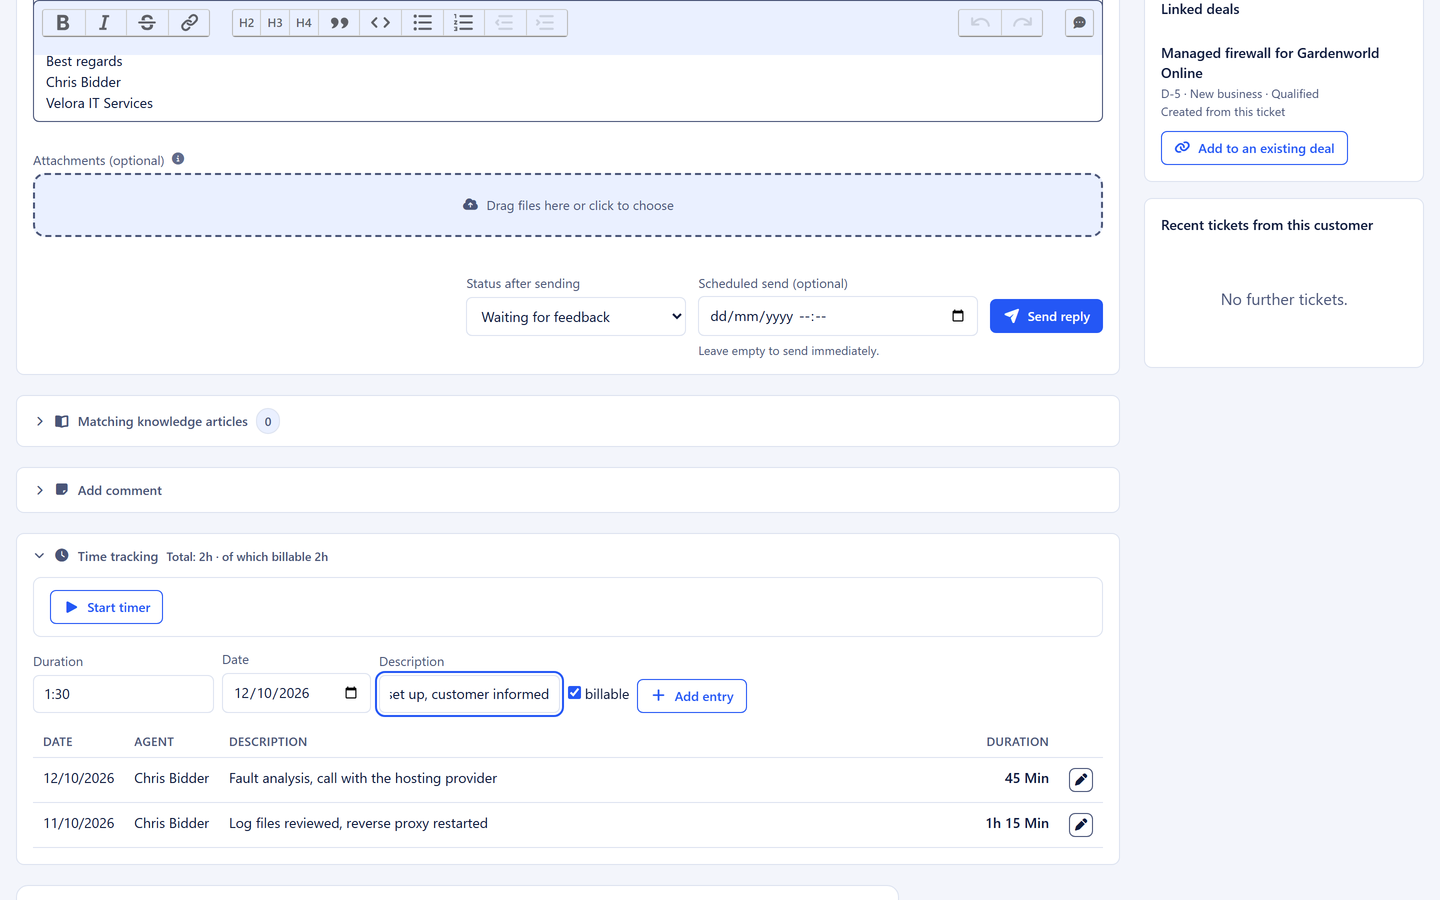Open the time entry date calendar picker

[351, 693]
